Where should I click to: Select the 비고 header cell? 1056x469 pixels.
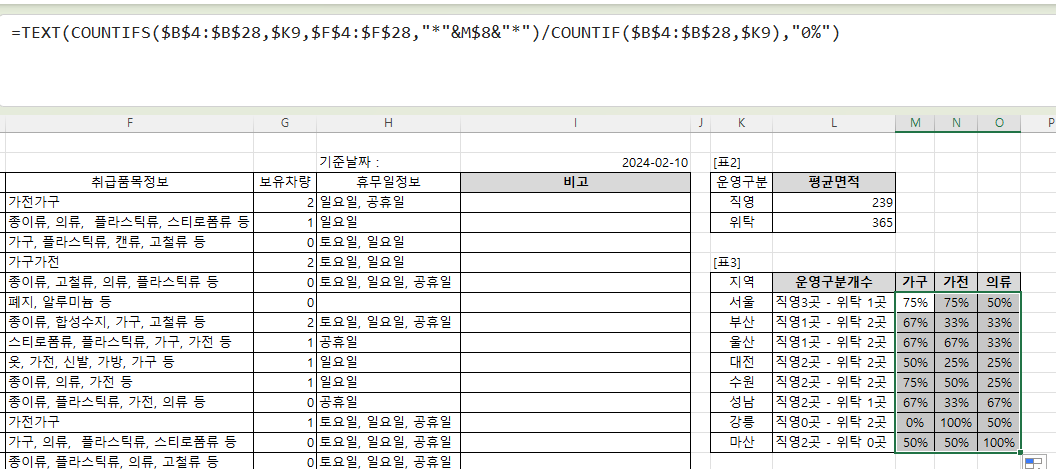pos(576,182)
